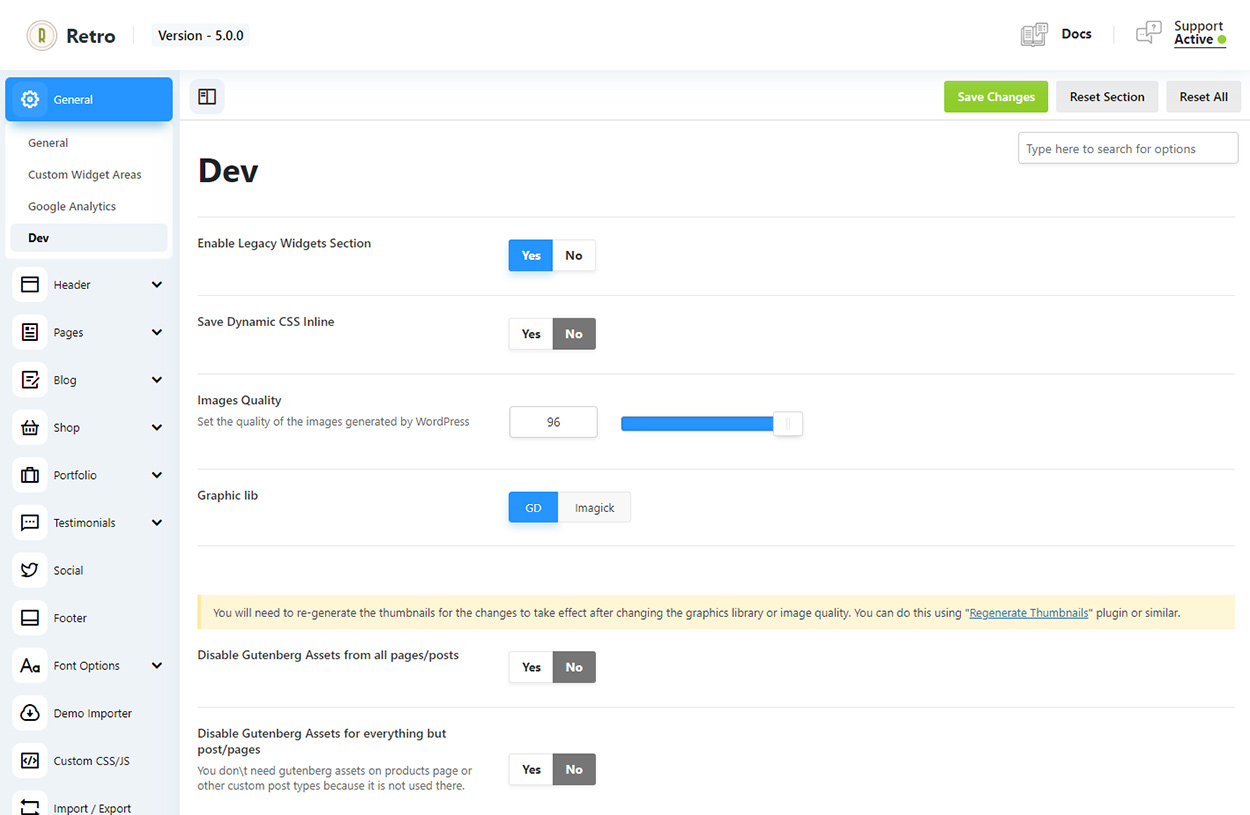This screenshot has height=815, width=1250.
Task: Open the Regenerate Thumbnails plugin link
Action: pyautogui.click(x=1029, y=613)
